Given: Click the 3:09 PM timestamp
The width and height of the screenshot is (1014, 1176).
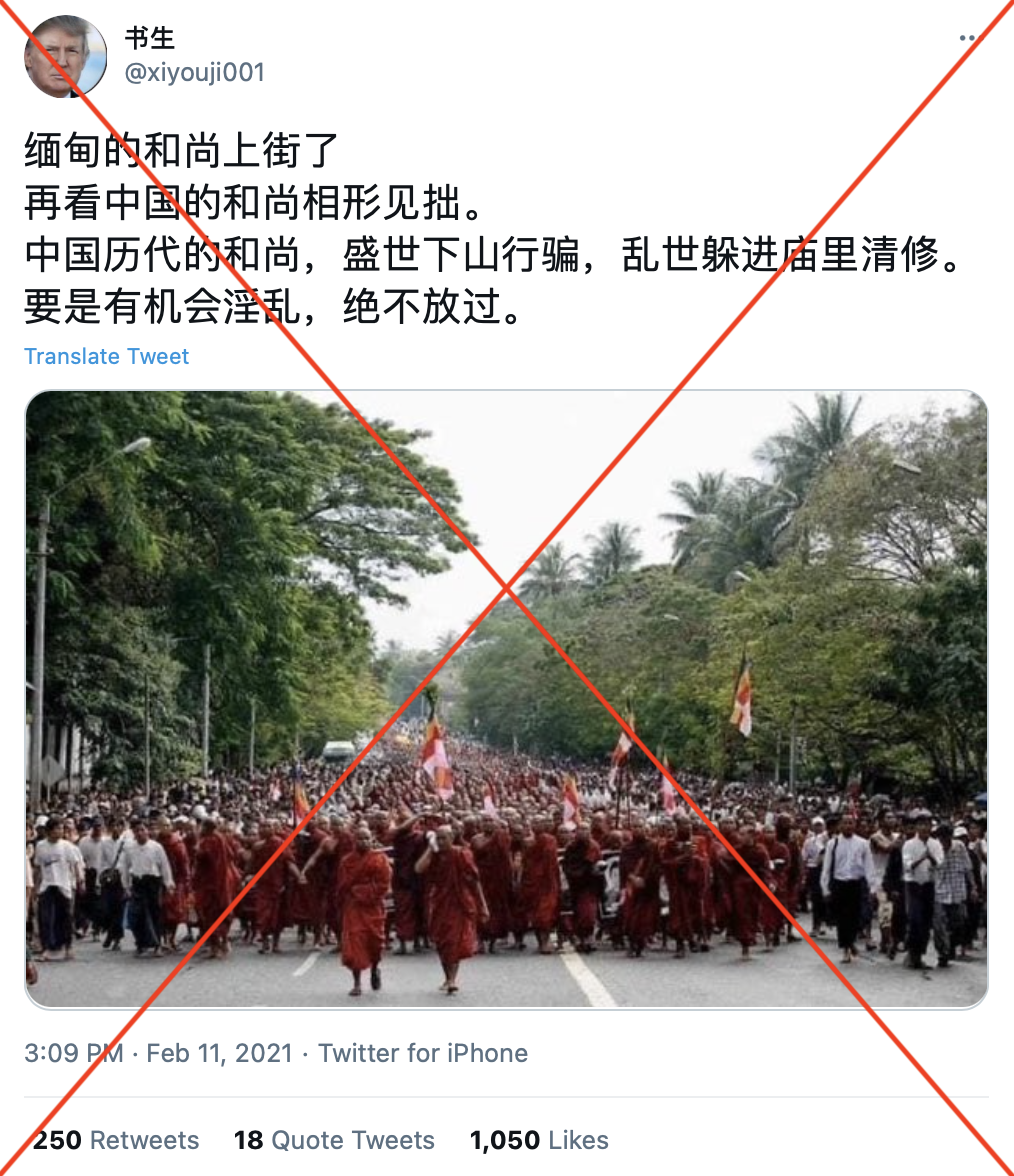Looking at the screenshot, I should [74, 1053].
